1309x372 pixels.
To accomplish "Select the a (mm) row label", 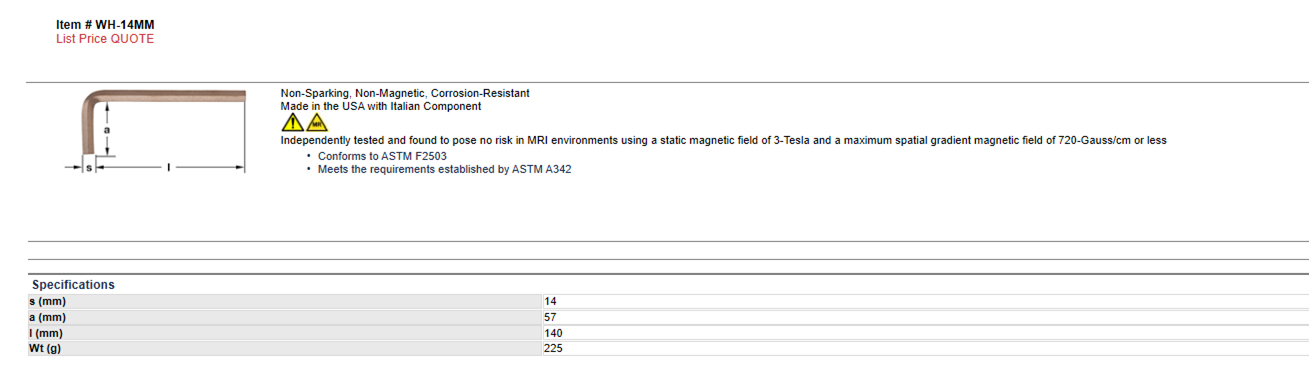I will [47, 317].
